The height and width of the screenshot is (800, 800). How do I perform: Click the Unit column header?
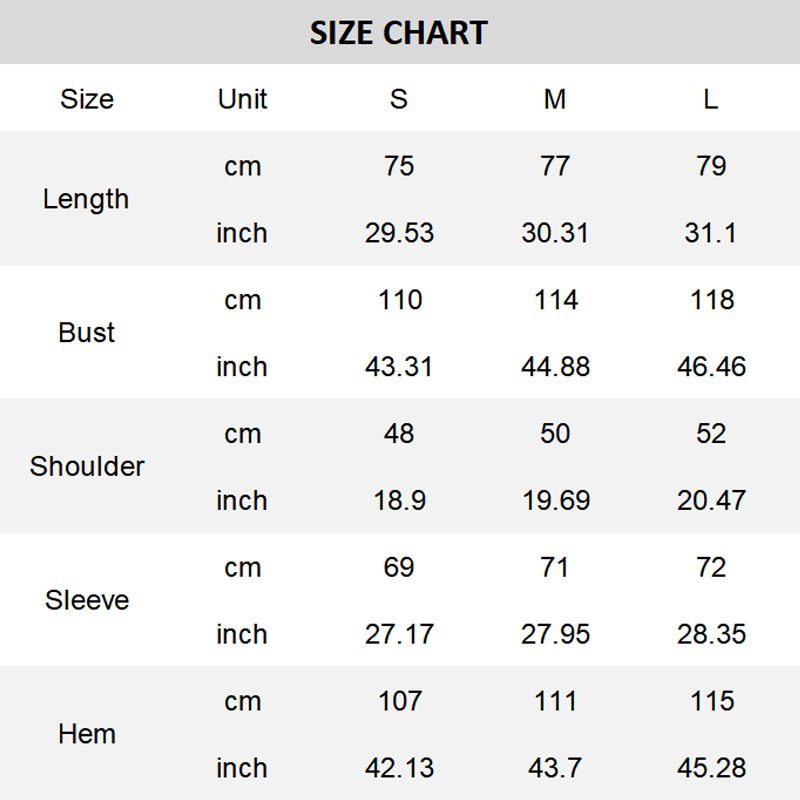242,99
